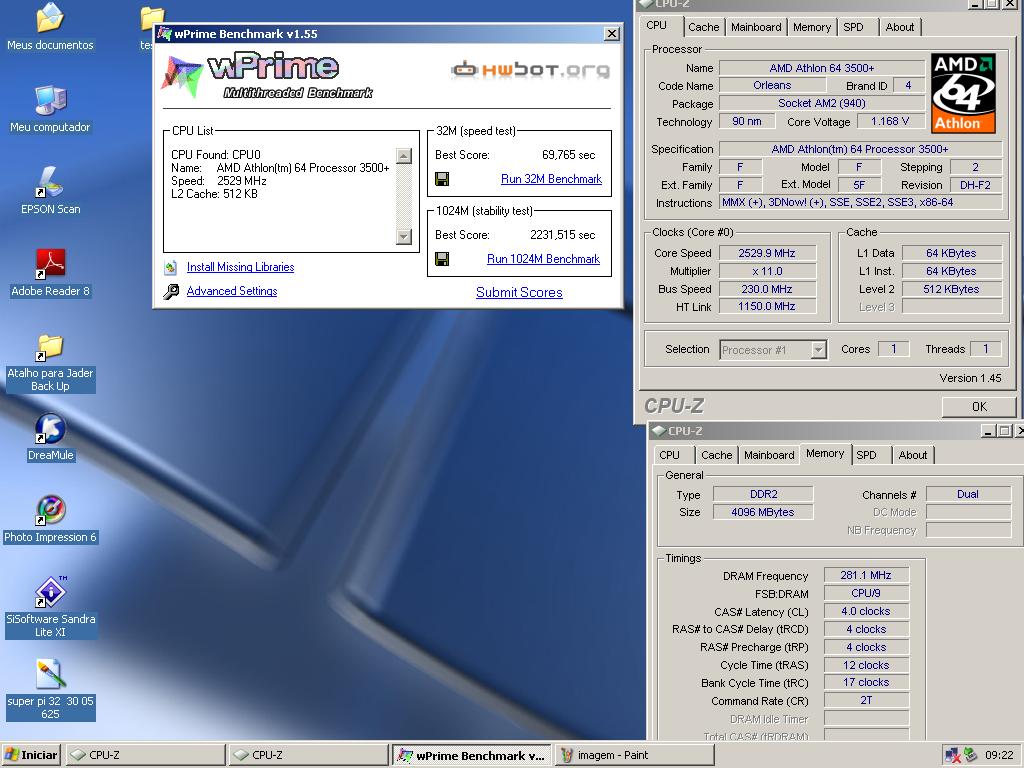Click Bus Speed value 230.0 MHz
The width and height of the screenshot is (1024, 768).
pyautogui.click(x=767, y=289)
